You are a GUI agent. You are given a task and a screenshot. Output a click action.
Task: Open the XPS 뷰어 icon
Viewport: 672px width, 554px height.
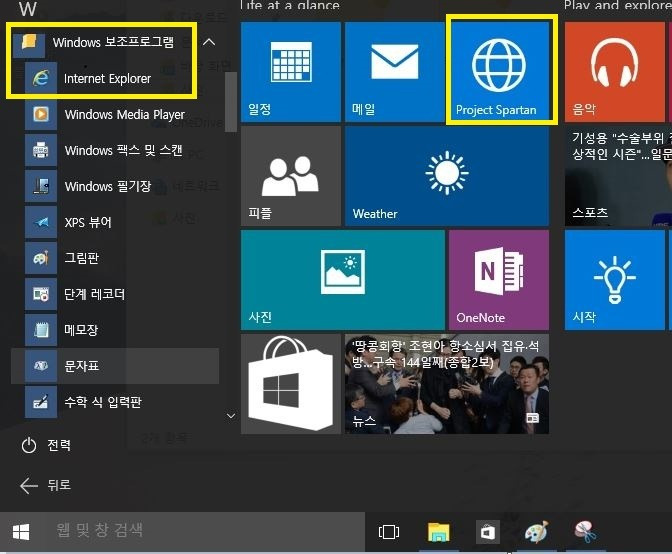[41, 222]
